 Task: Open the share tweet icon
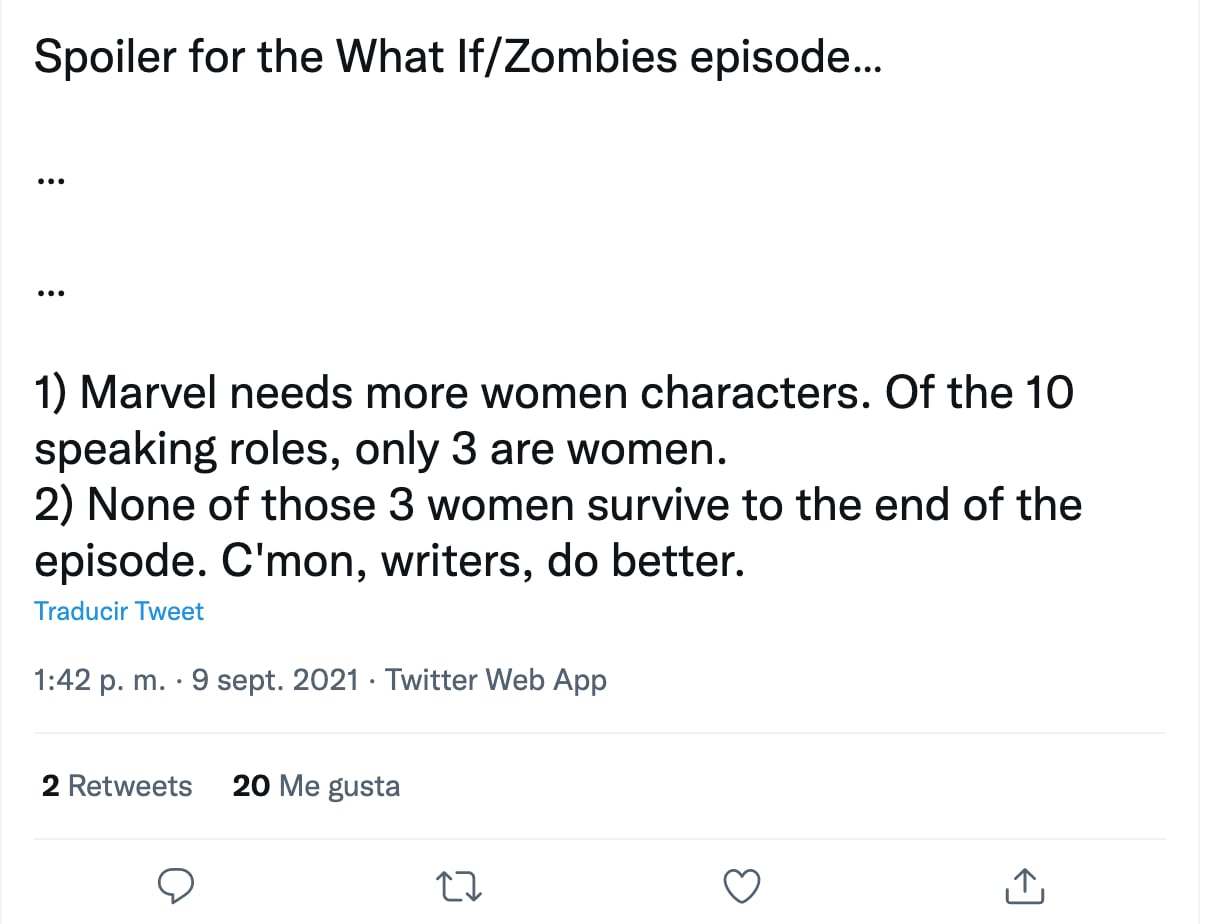point(1023,885)
